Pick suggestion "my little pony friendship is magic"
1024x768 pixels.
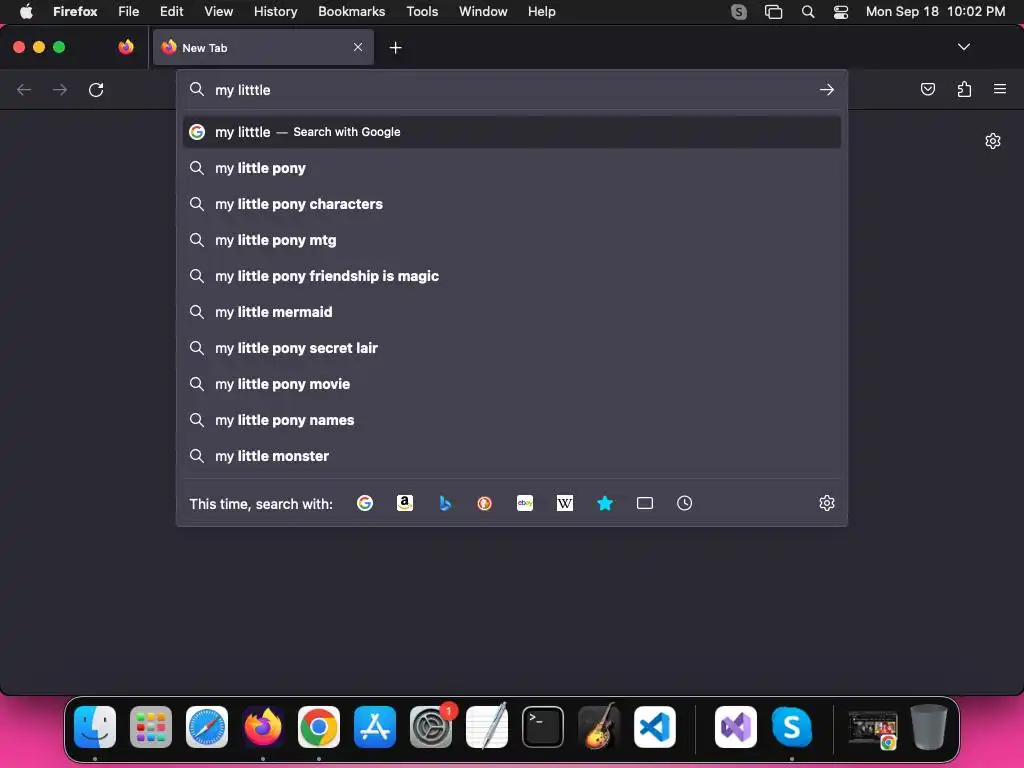click(x=511, y=276)
